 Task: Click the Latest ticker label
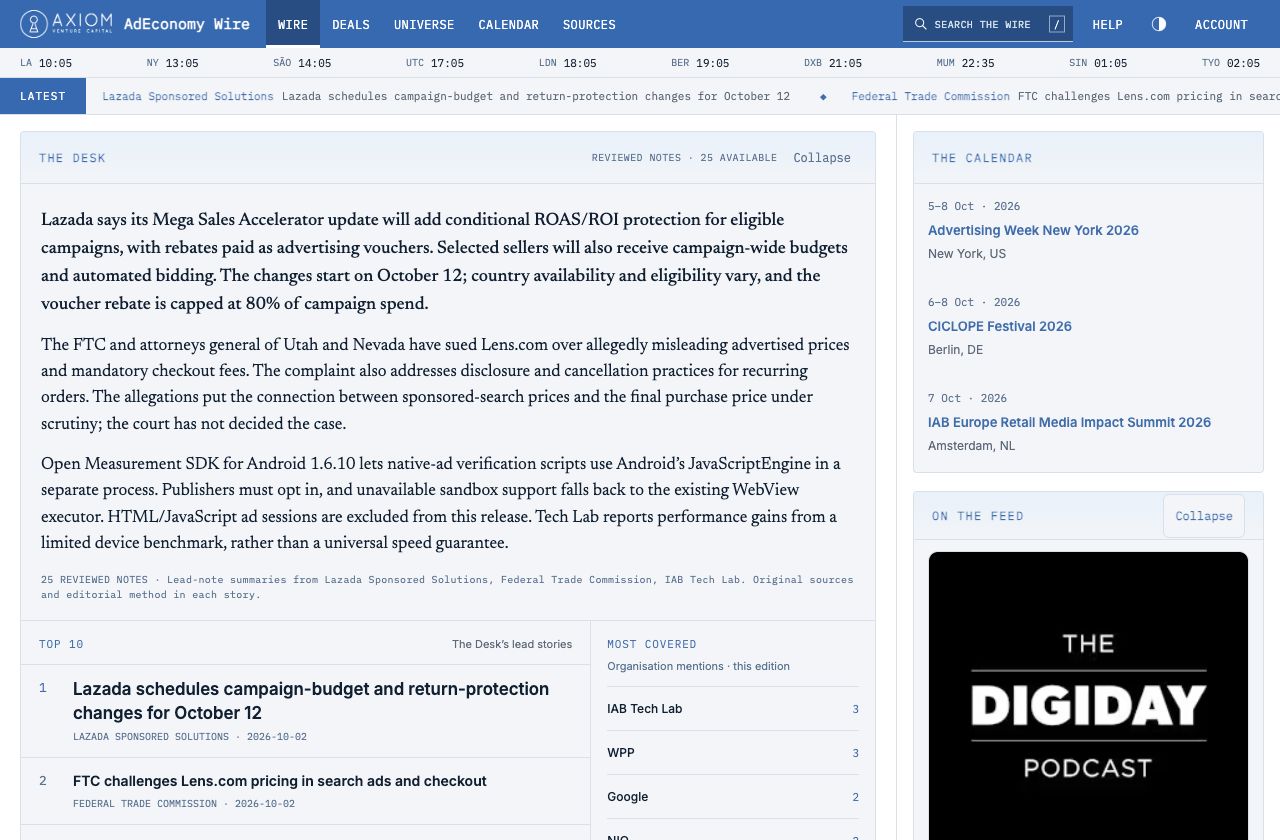[x=43, y=96]
